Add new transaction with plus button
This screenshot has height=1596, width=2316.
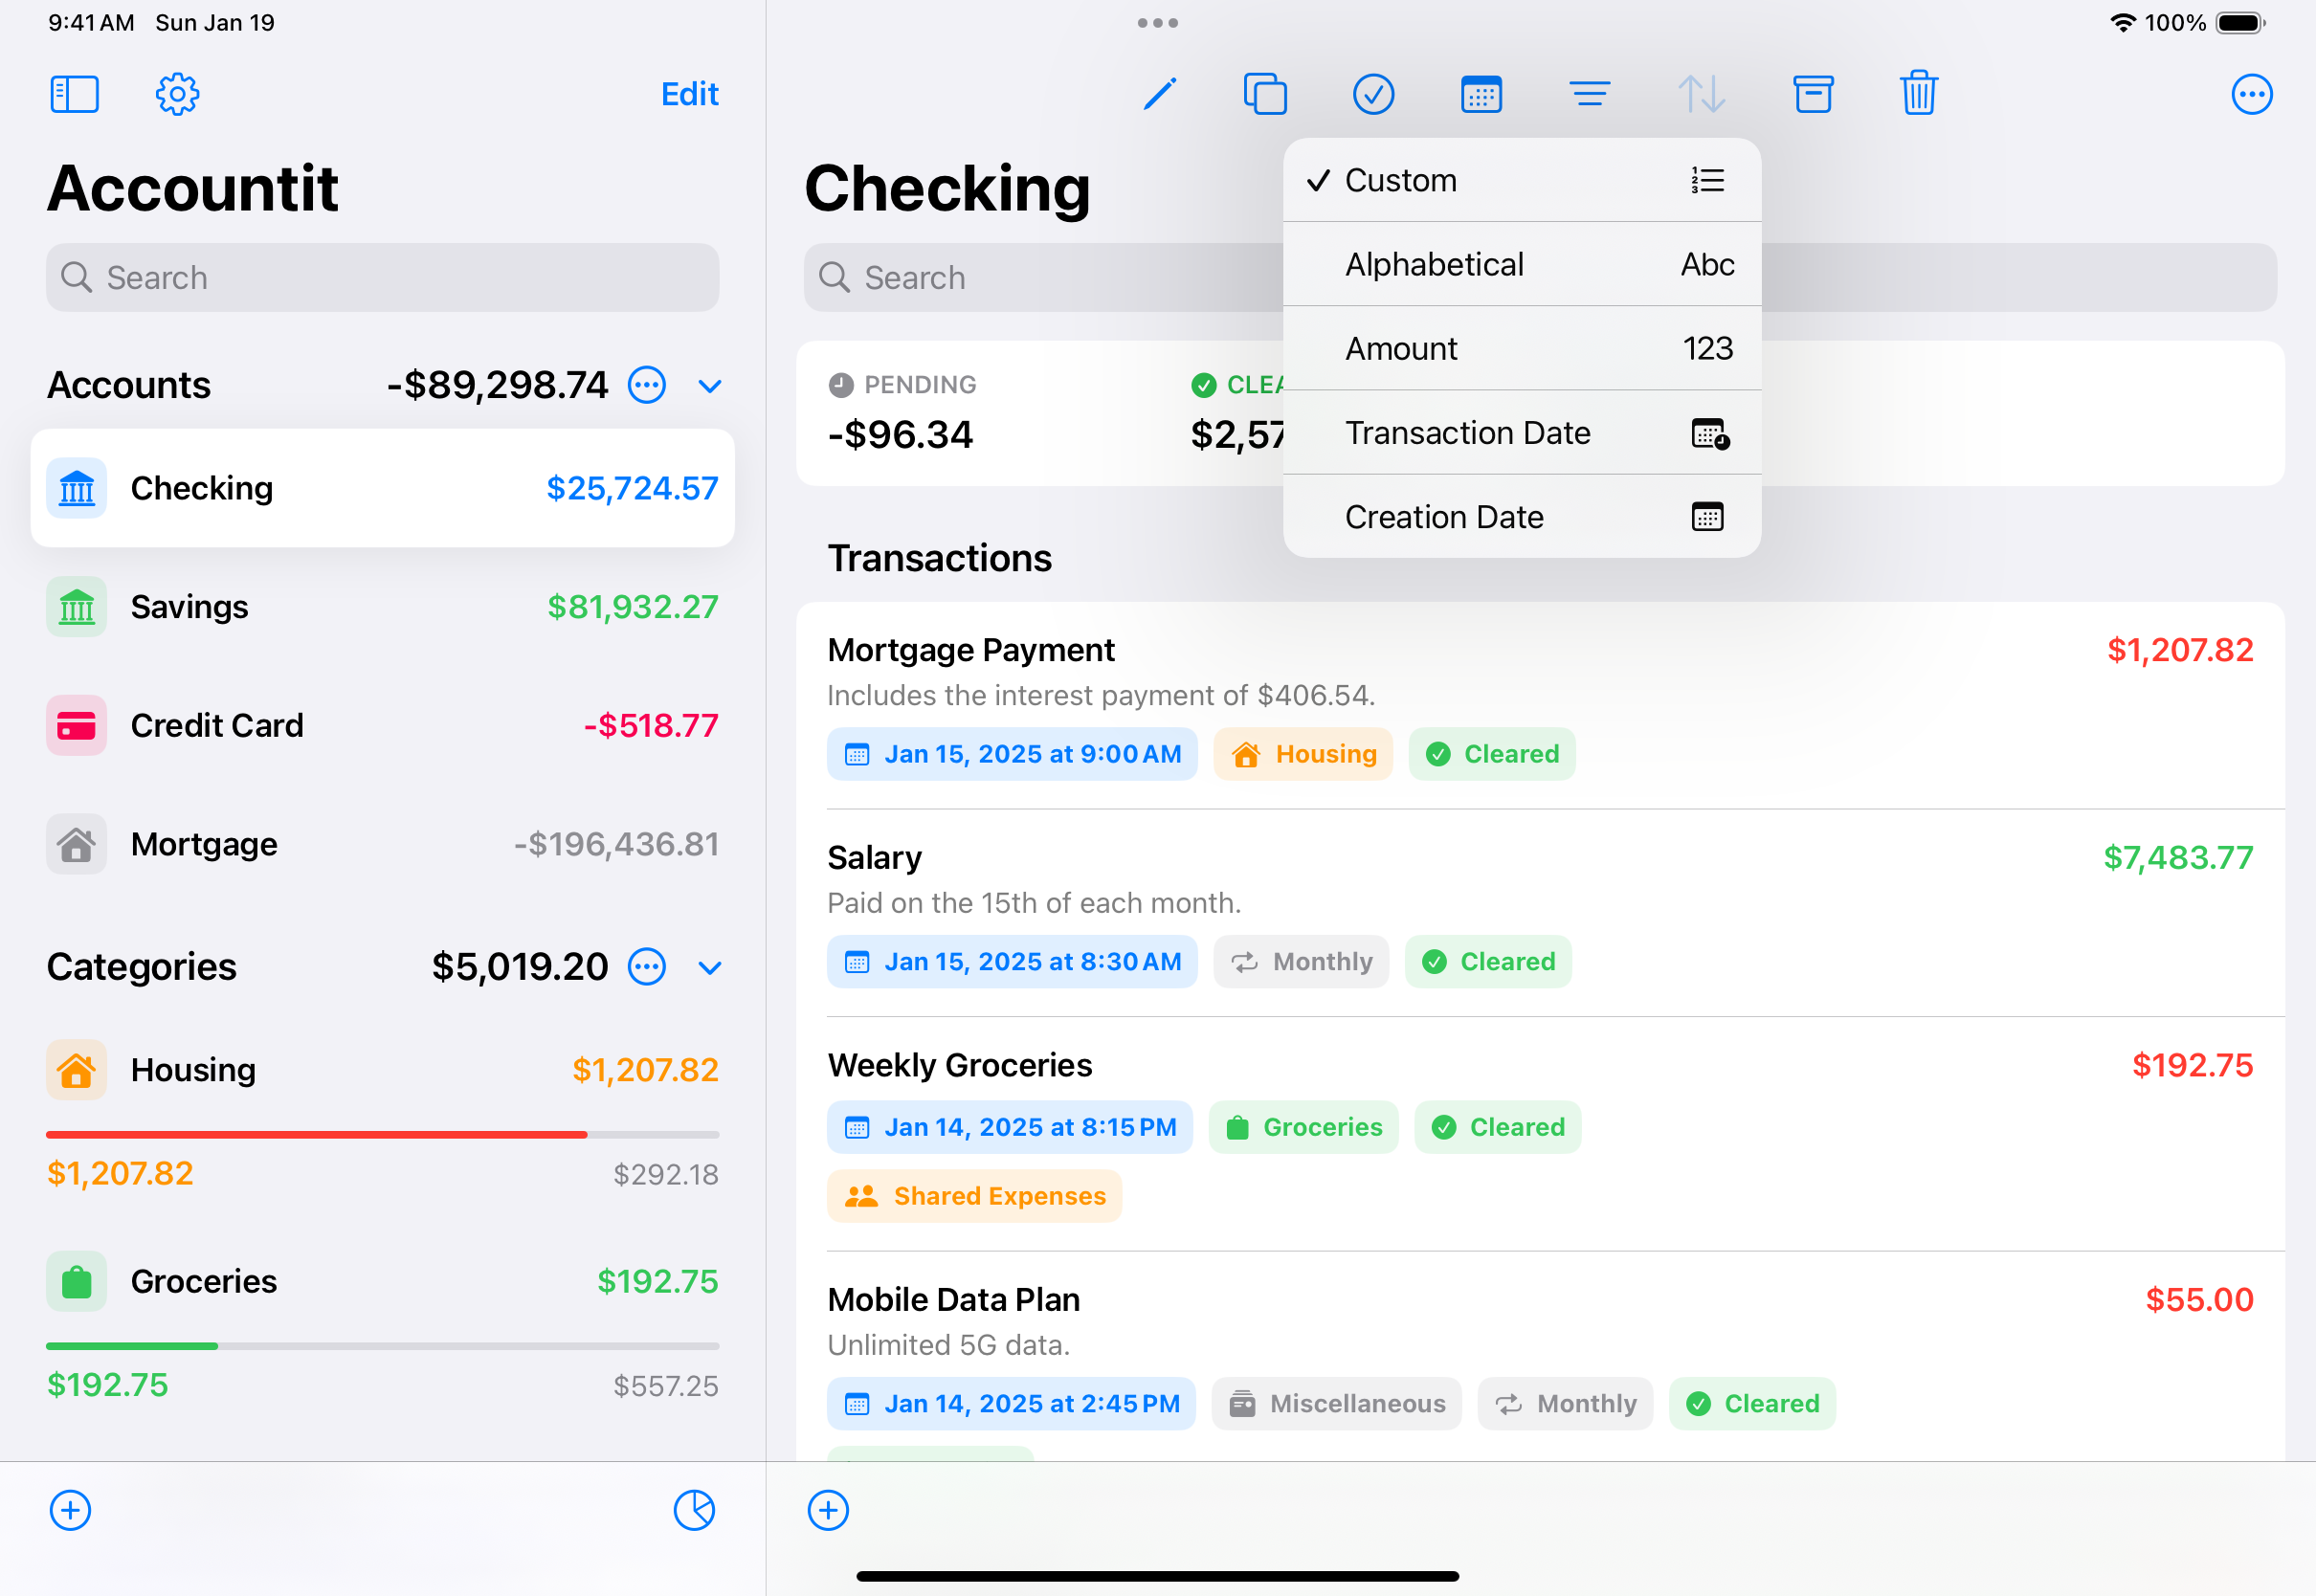pos(828,1510)
